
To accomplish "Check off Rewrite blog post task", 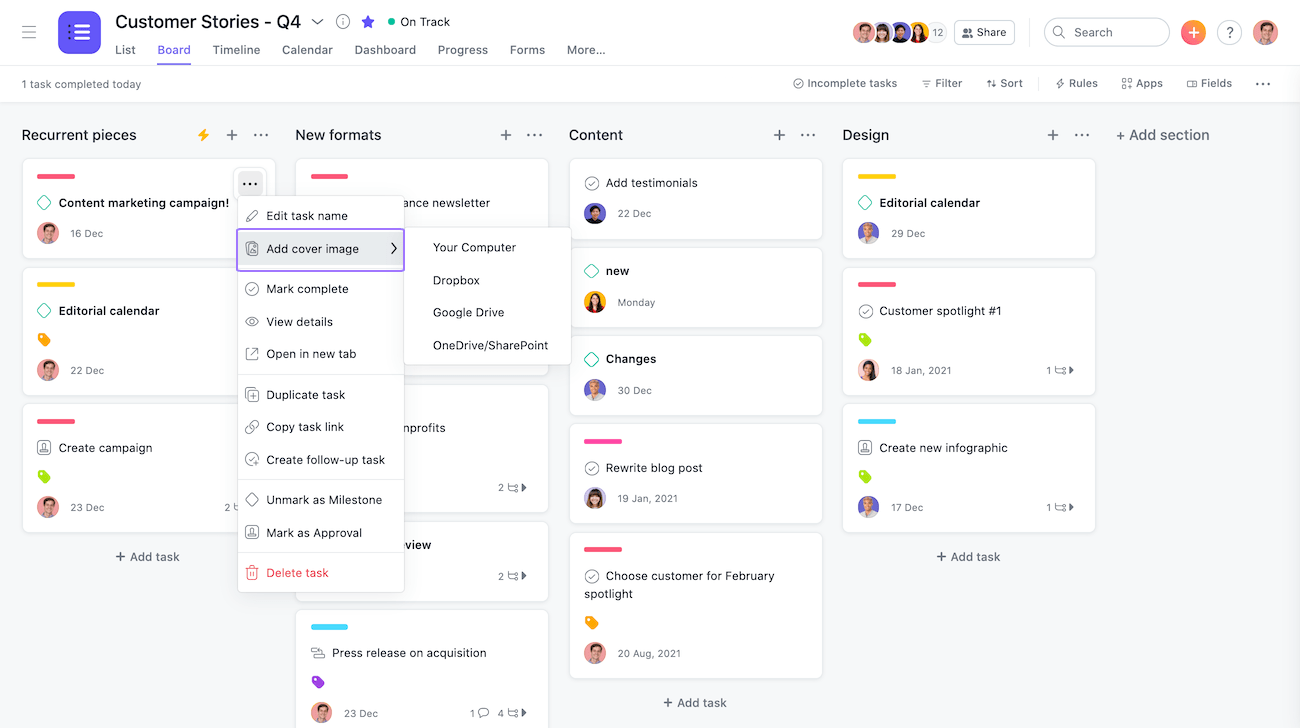I will [x=592, y=468].
